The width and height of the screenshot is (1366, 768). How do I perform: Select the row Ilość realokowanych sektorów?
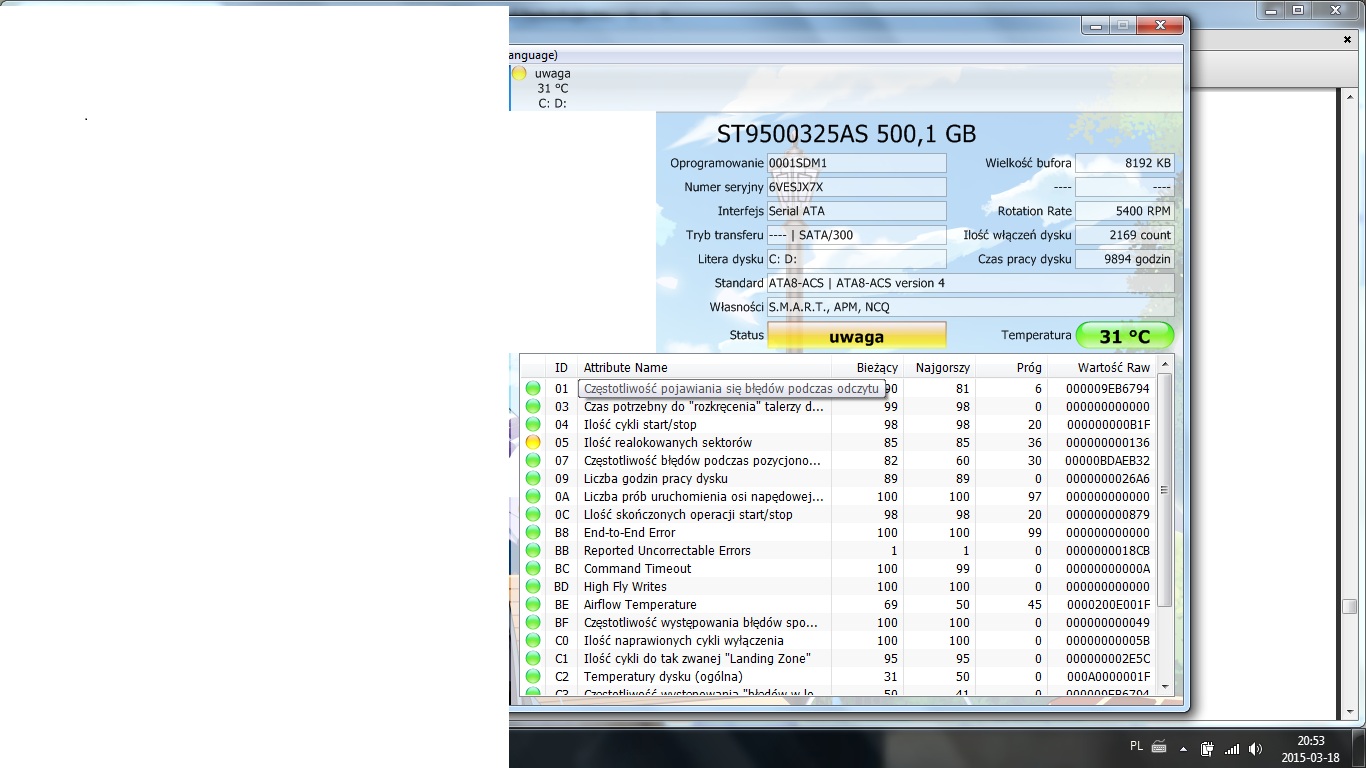[x=838, y=443]
